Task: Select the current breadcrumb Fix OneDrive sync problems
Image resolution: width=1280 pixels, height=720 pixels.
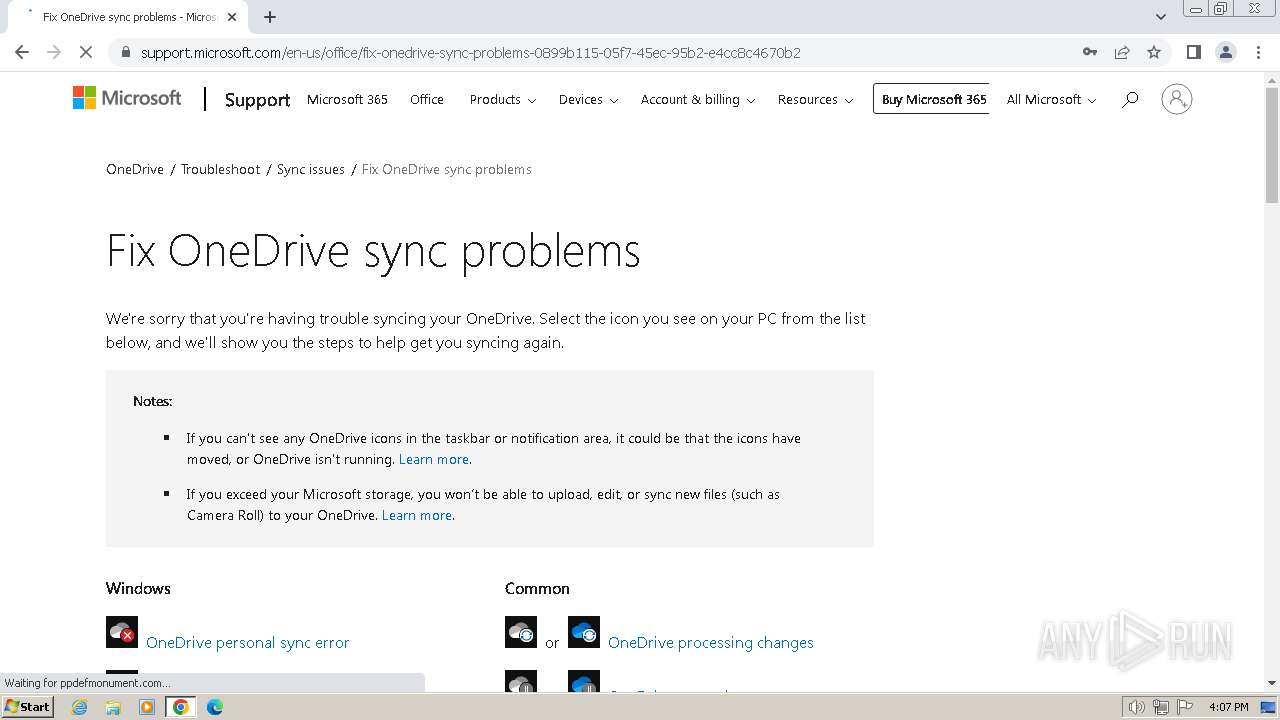Action: [446, 169]
